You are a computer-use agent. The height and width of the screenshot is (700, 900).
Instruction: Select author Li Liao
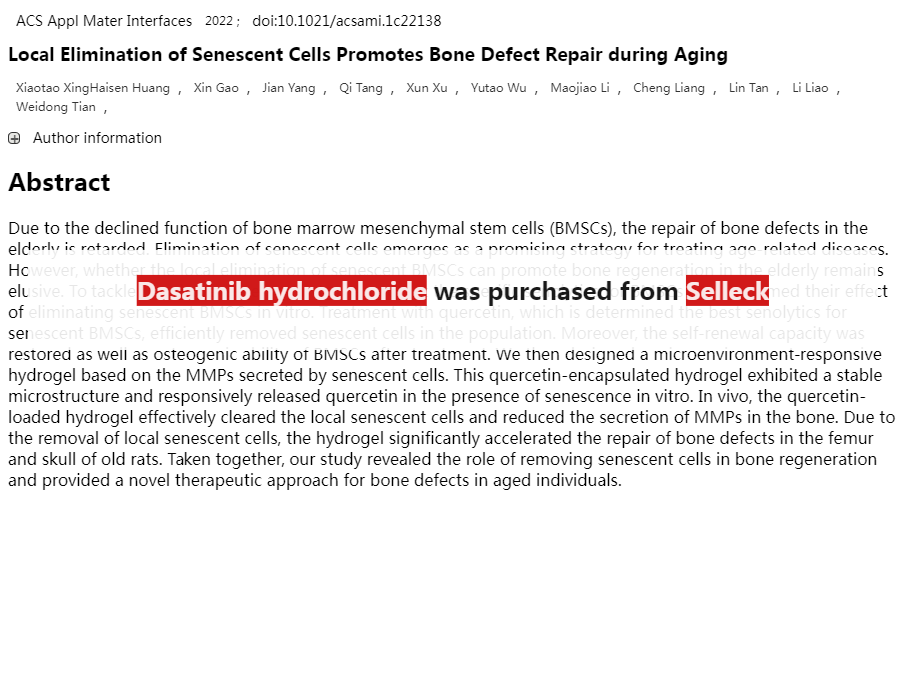810,88
